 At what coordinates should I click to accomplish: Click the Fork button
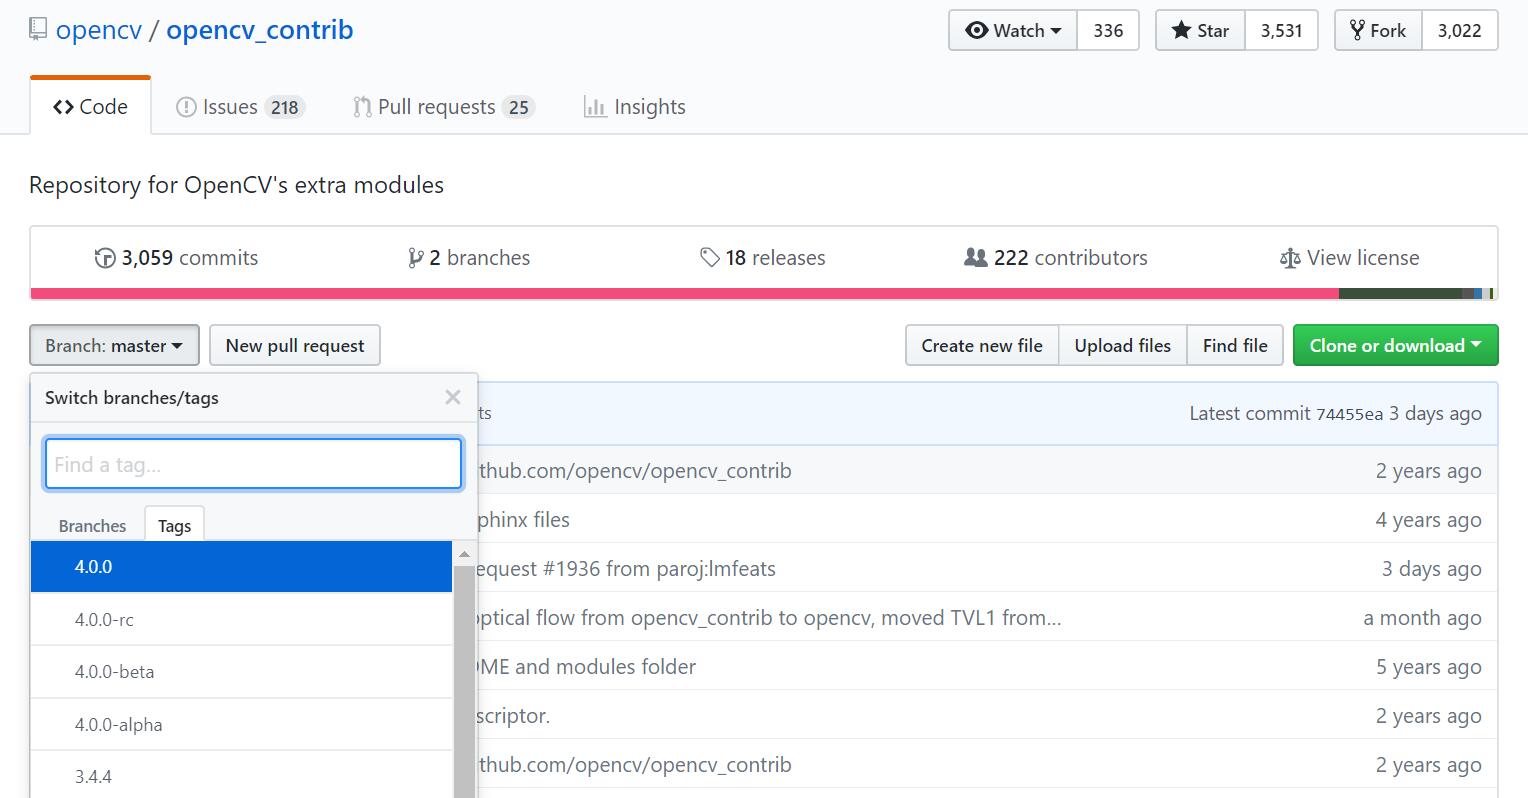coord(1378,30)
